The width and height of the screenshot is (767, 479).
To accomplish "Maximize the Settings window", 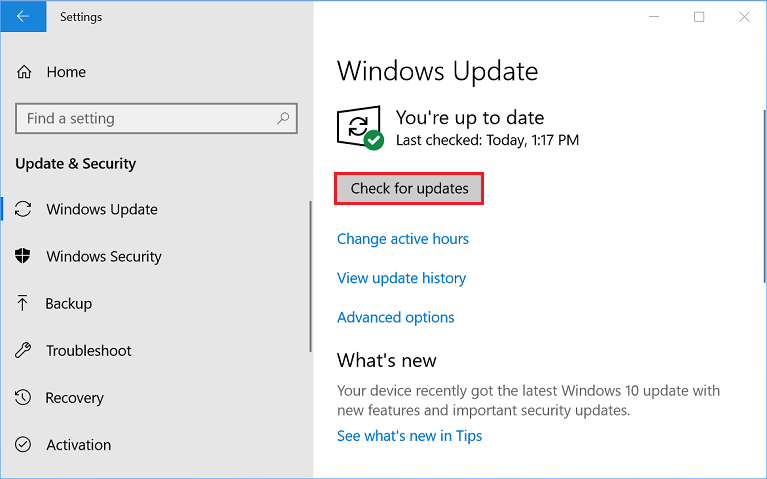I will (x=699, y=17).
